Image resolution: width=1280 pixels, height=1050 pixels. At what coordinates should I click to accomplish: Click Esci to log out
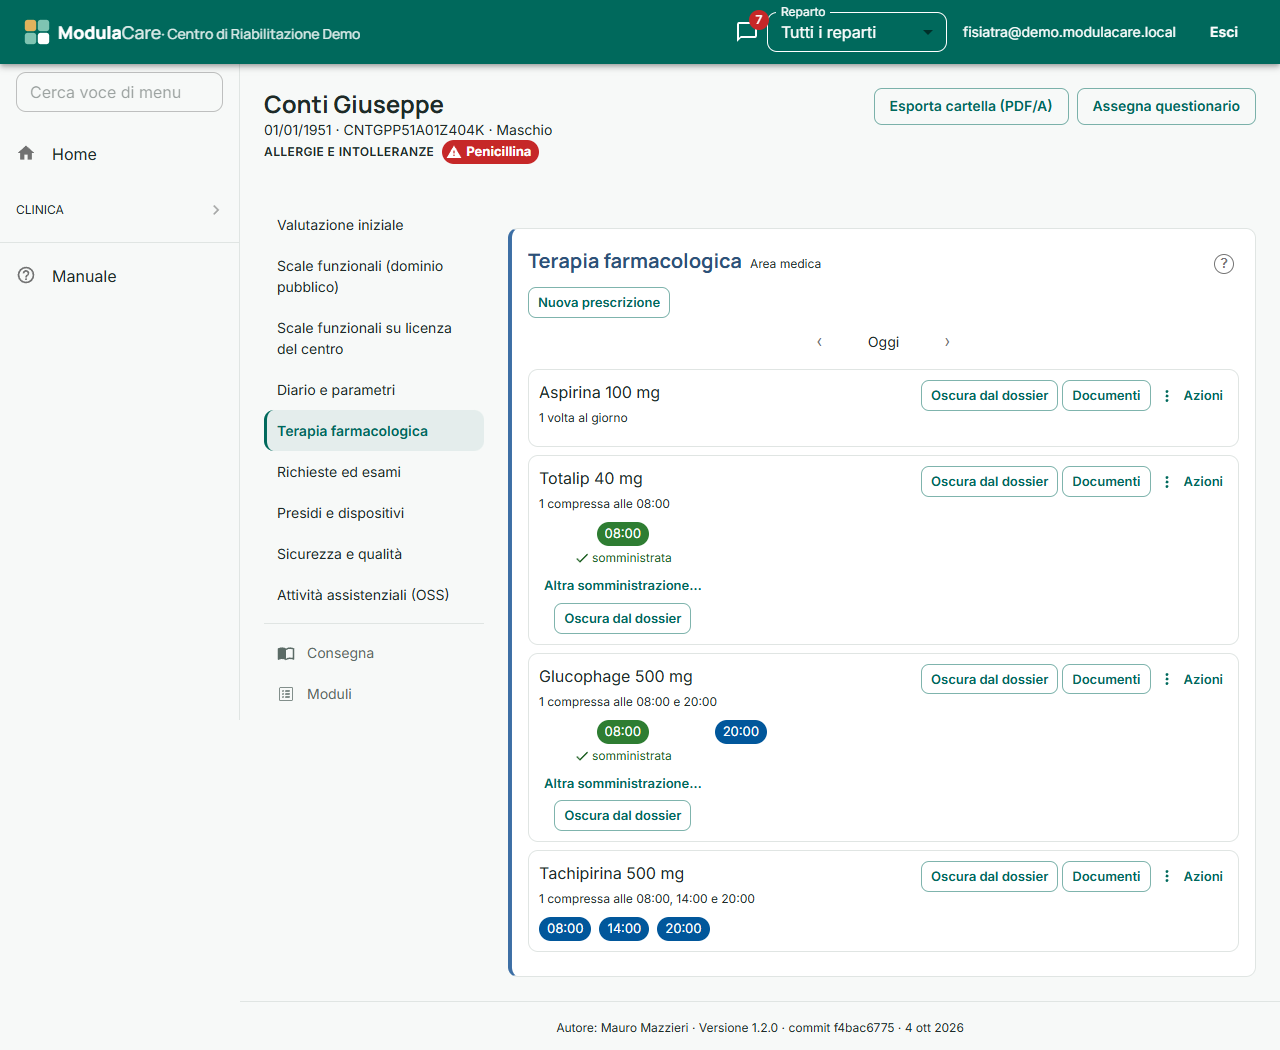tap(1223, 32)
